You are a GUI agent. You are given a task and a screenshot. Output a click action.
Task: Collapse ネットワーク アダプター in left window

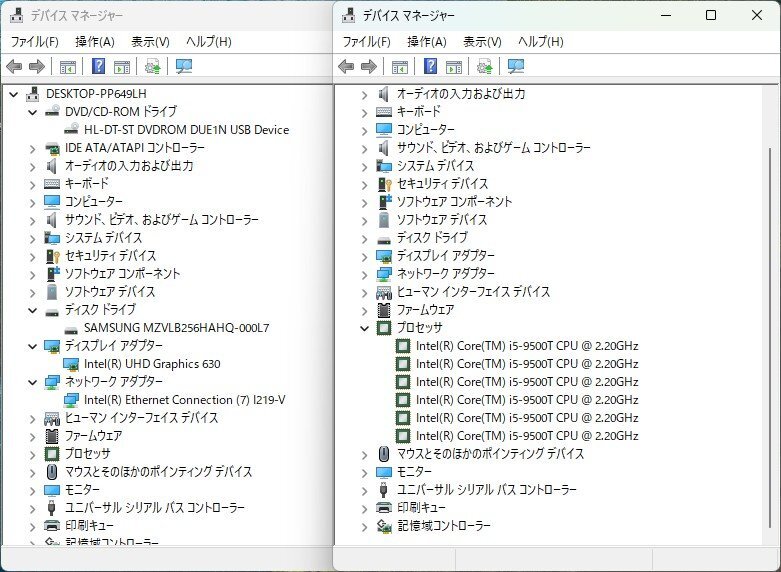pyautogui.click(x=33, y=382)
